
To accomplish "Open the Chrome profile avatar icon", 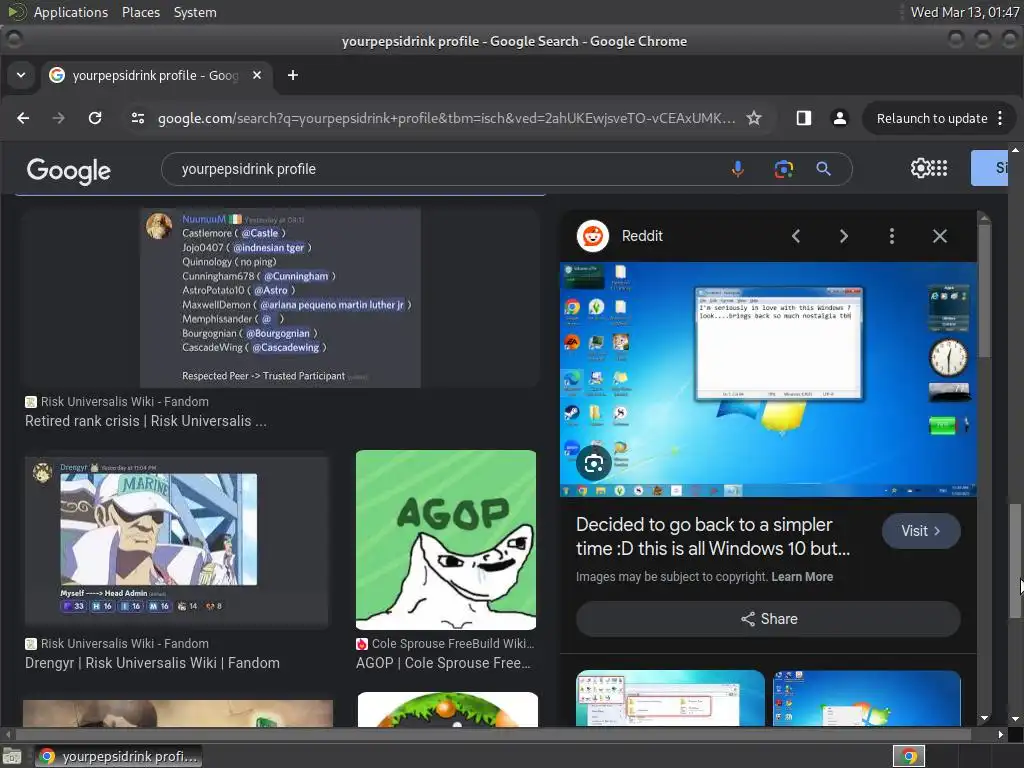I will point(840,118).
